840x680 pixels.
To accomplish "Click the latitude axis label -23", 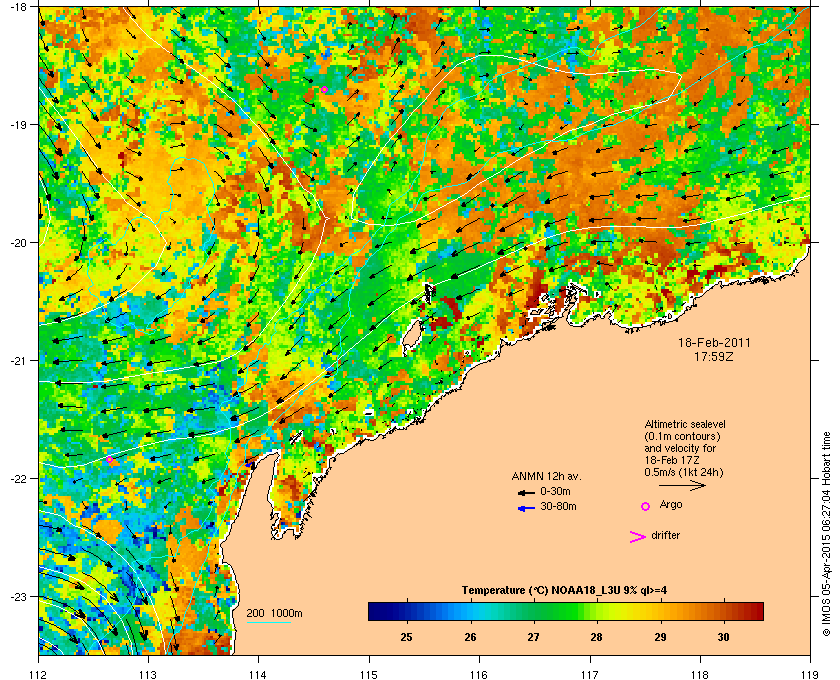I will [x=17, y=596].
